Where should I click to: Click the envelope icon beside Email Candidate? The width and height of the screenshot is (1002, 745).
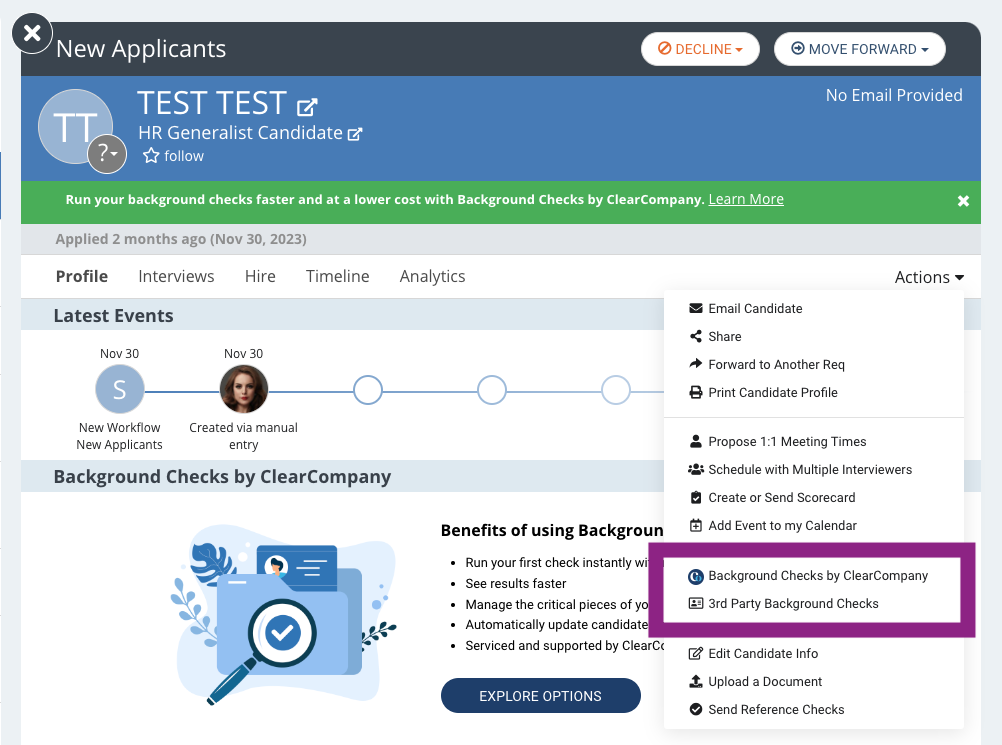point(696,309)
